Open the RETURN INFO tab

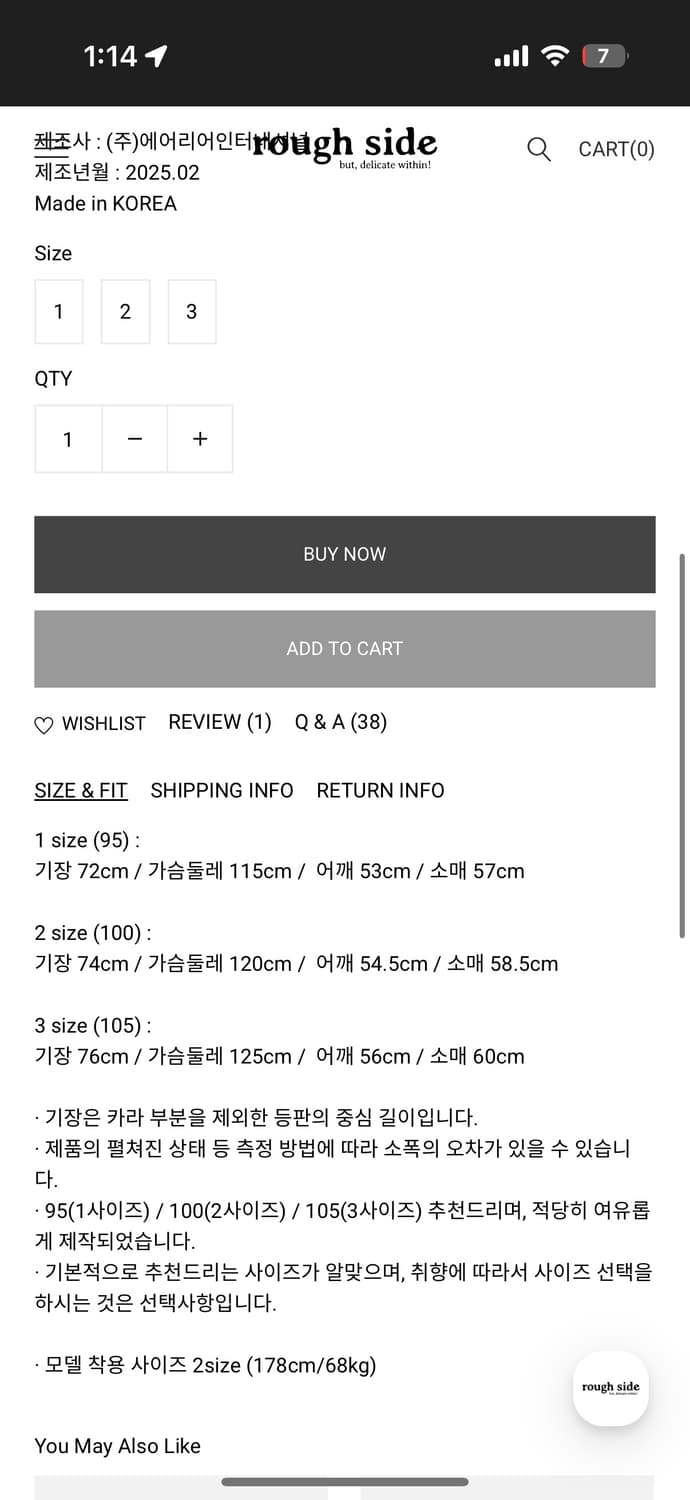click(x=380, y=790)
